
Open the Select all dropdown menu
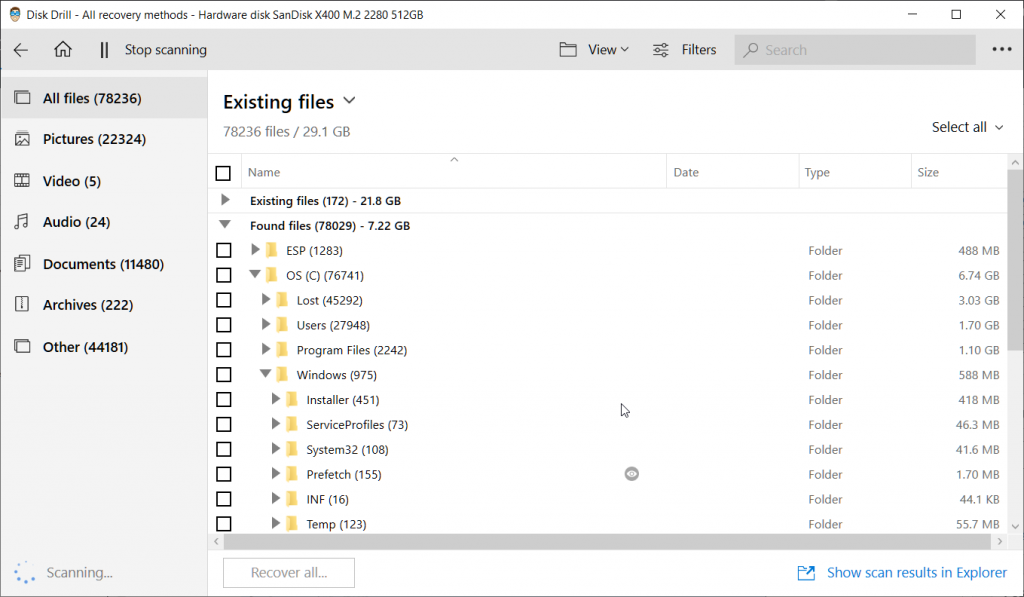[966, 127]
